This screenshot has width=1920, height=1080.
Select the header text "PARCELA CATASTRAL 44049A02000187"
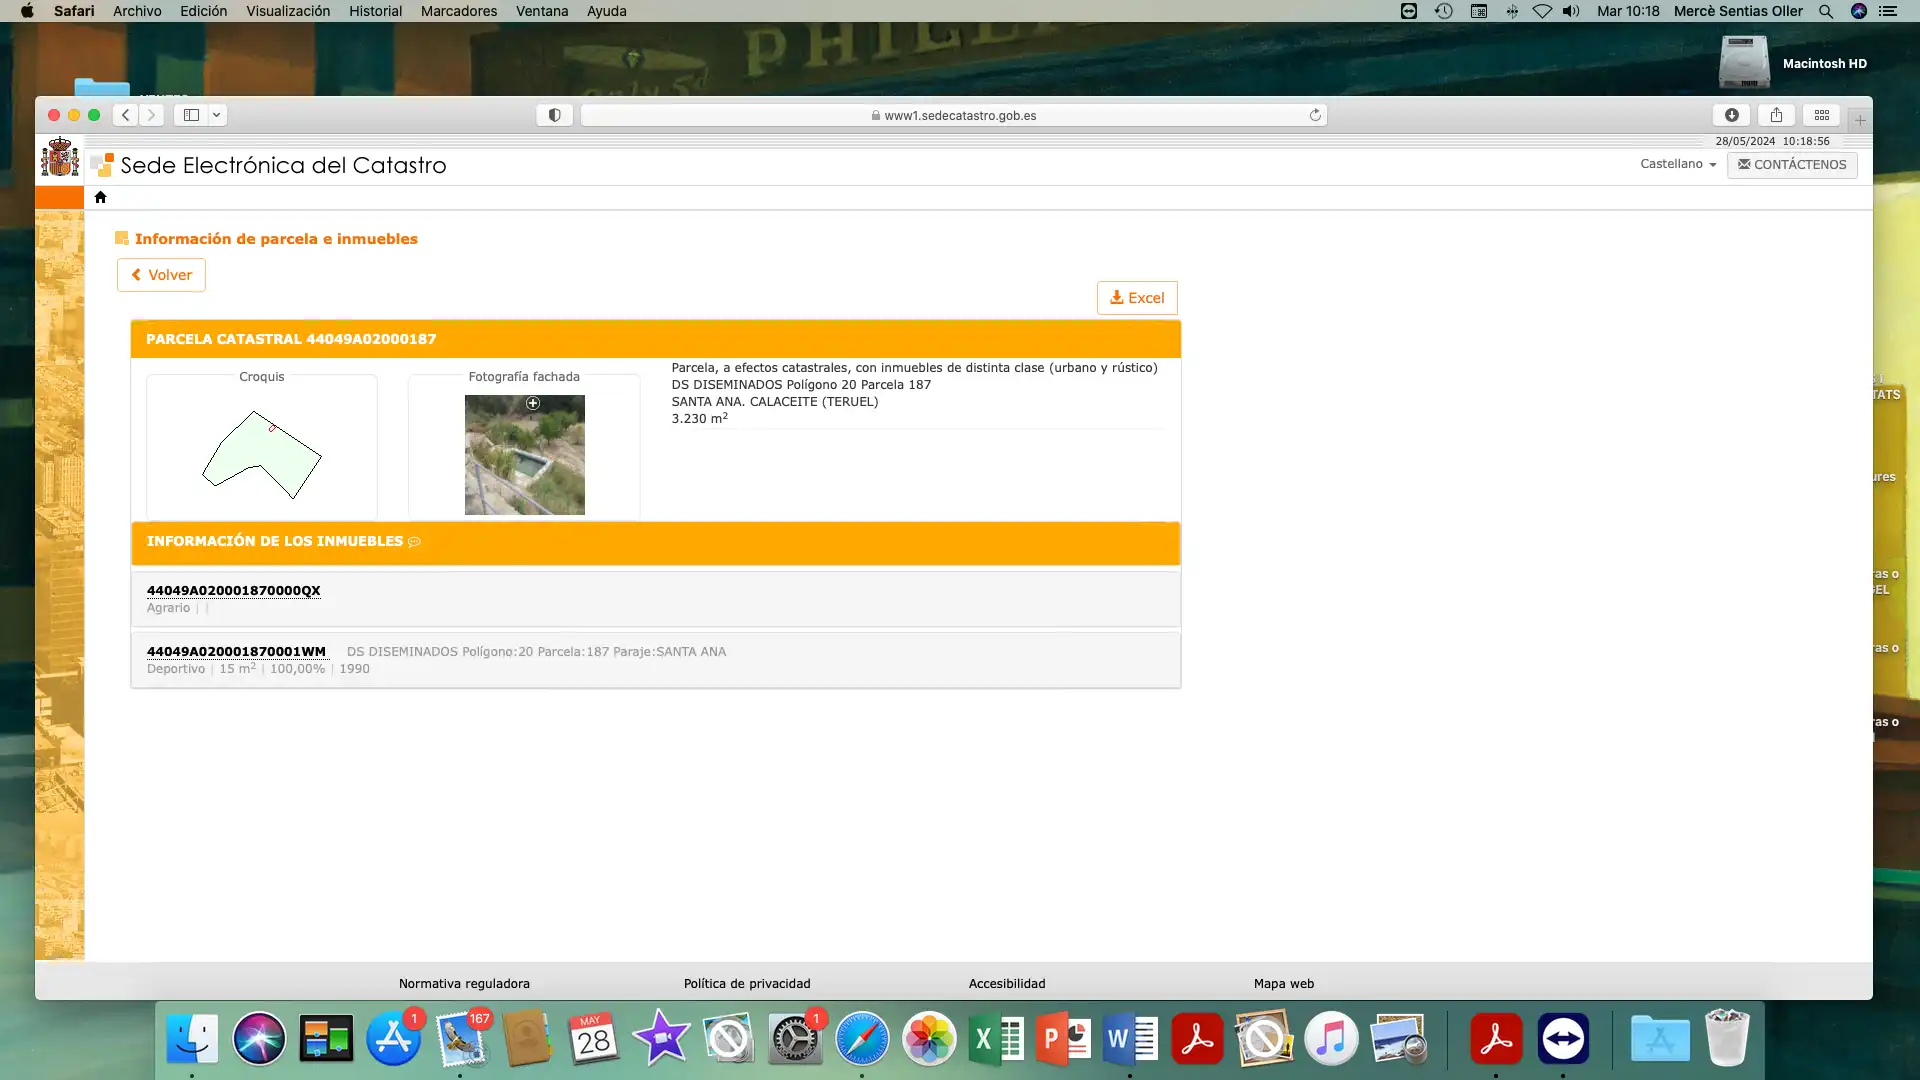[x=291, y=339]
